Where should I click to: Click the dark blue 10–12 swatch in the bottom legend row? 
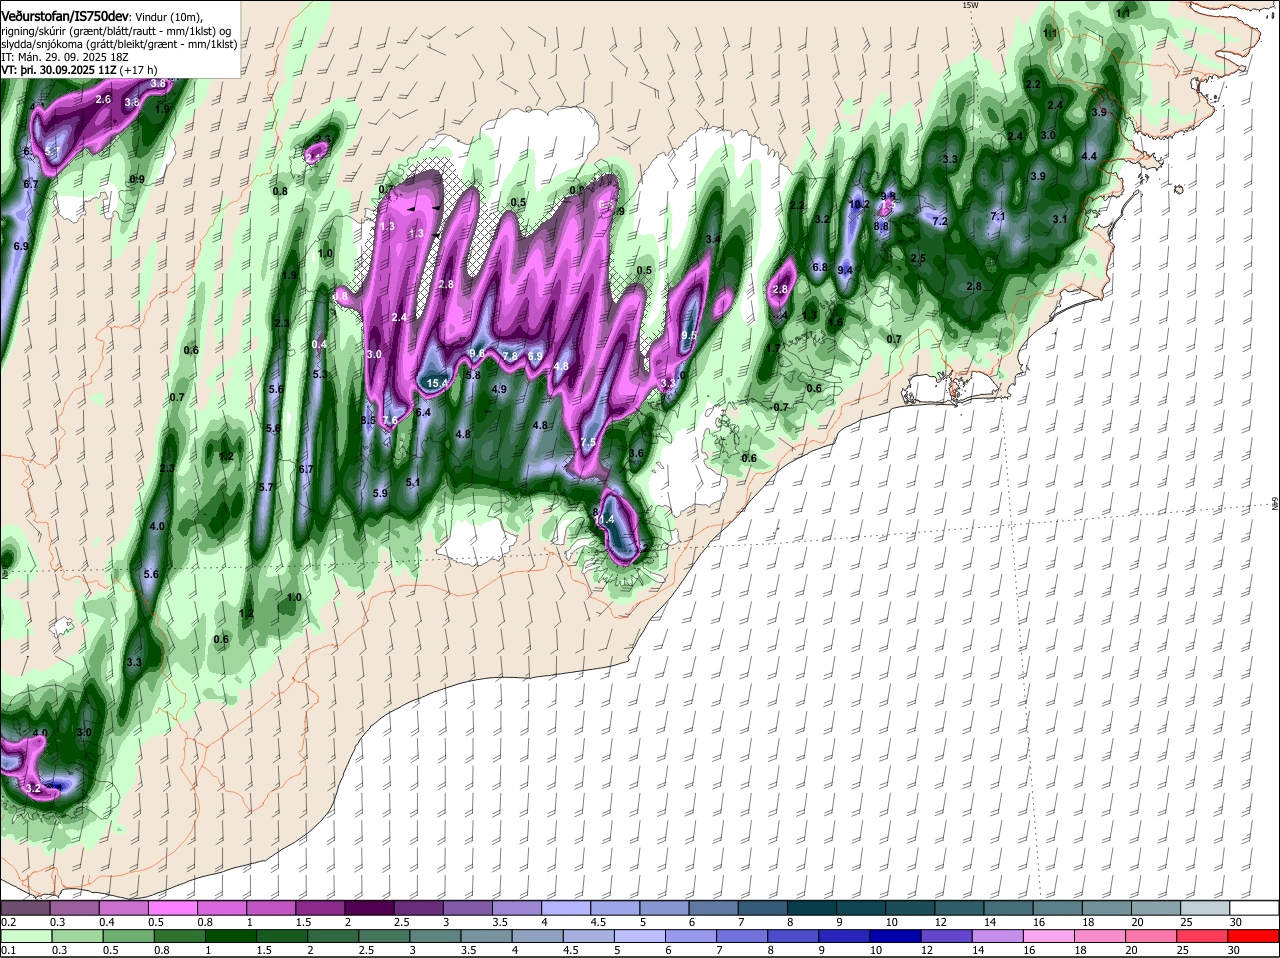895,937
